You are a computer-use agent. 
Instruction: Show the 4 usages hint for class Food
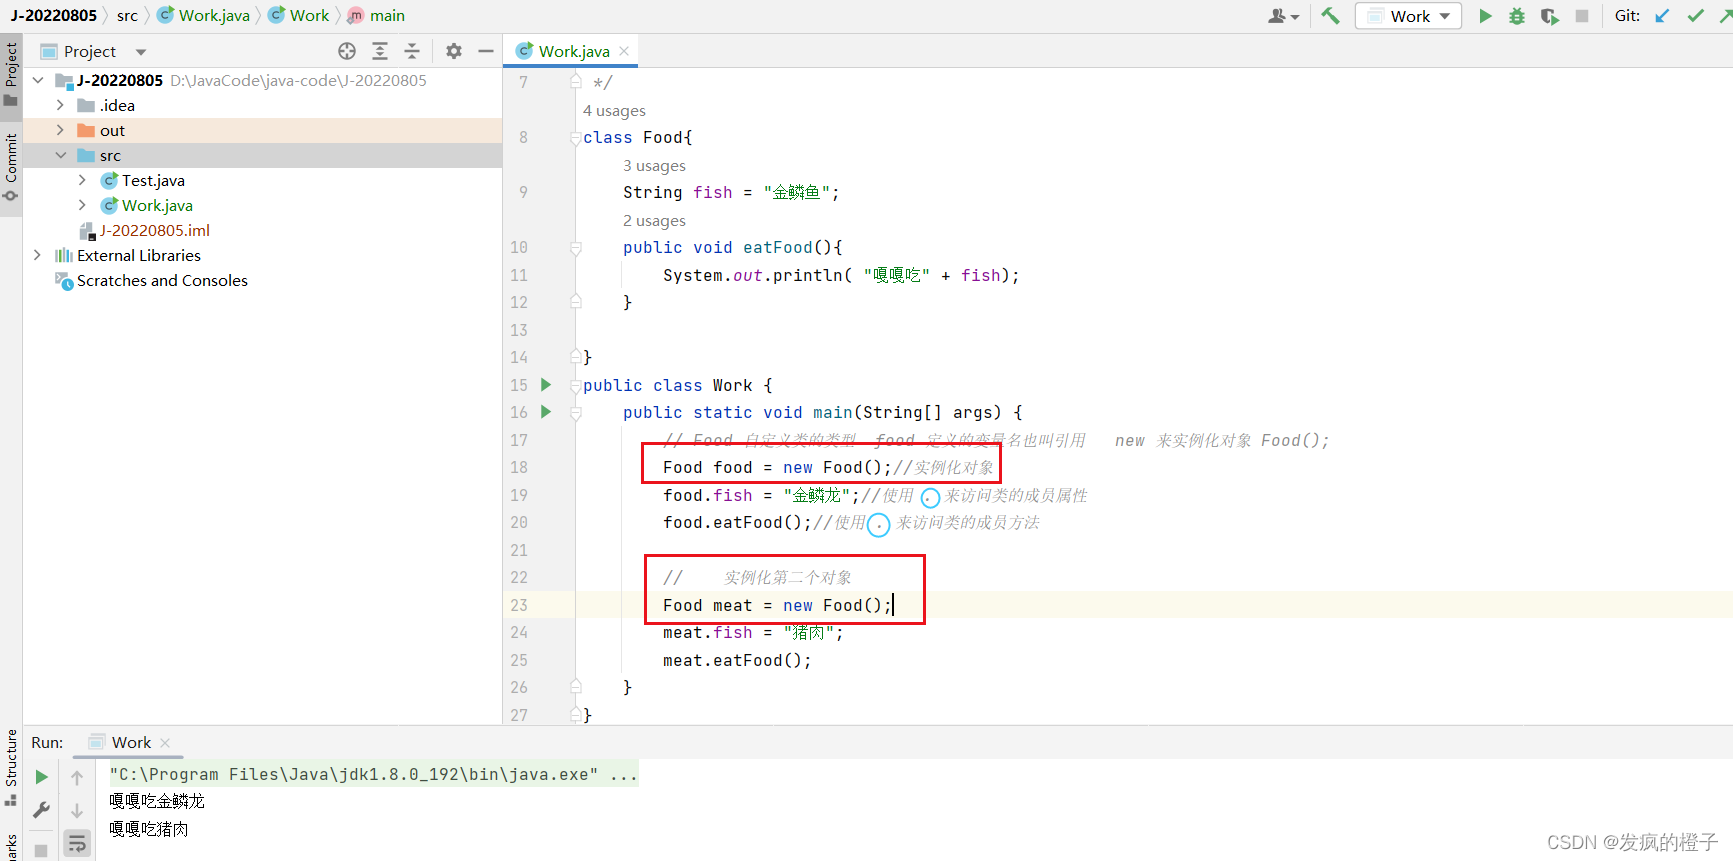pyautogui.click(x=614, y=110)
